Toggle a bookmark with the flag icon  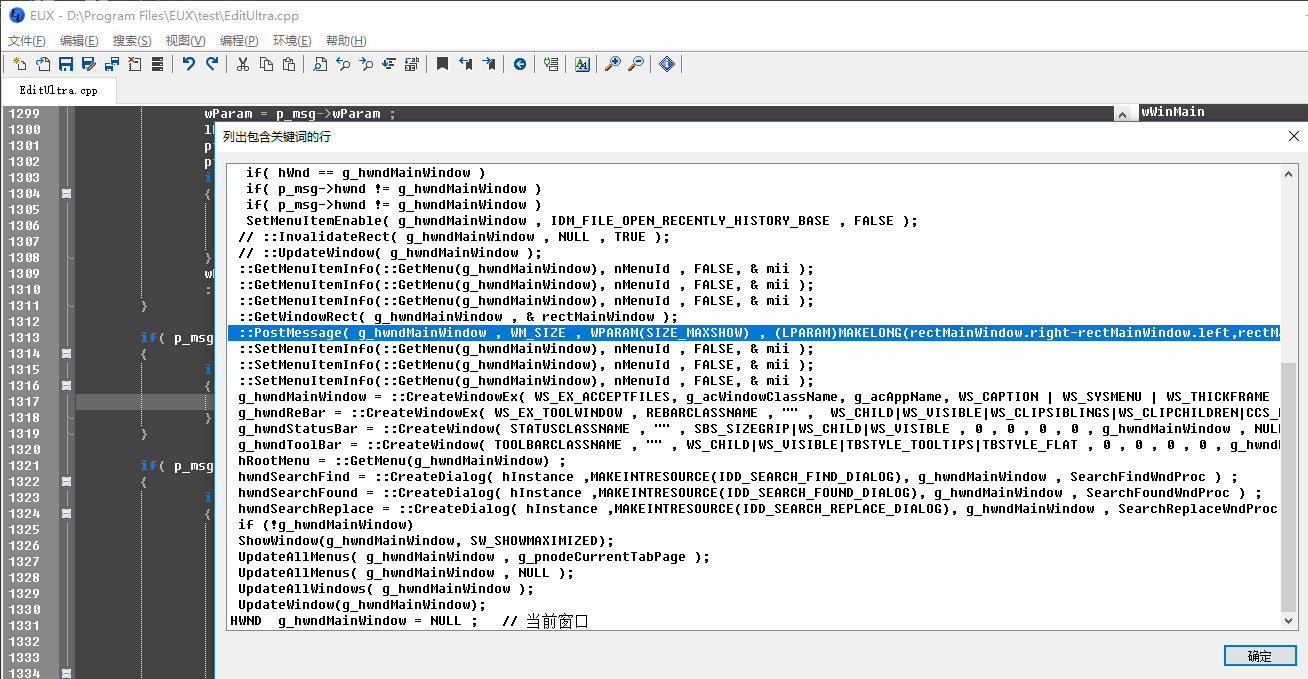tap(443, 64)
